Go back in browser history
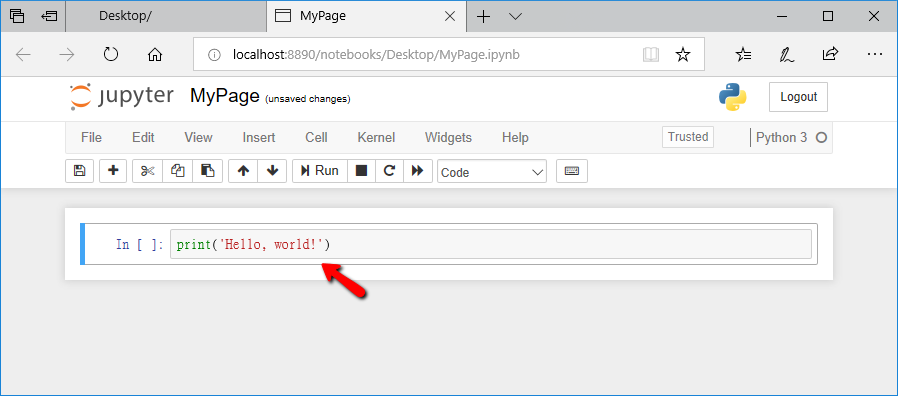Screen dimensions: 898x396 (x=23, y=54)
